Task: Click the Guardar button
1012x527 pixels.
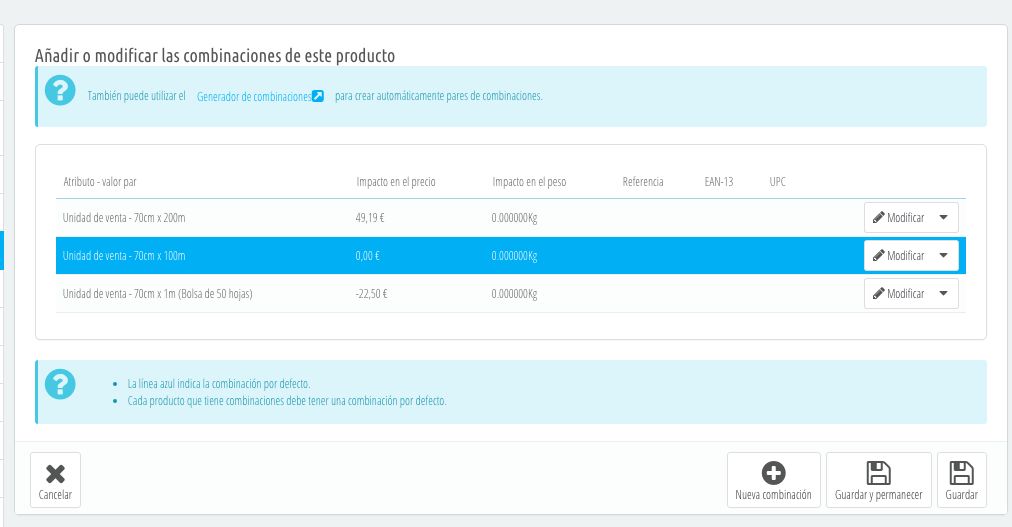Action: [962, 480]
